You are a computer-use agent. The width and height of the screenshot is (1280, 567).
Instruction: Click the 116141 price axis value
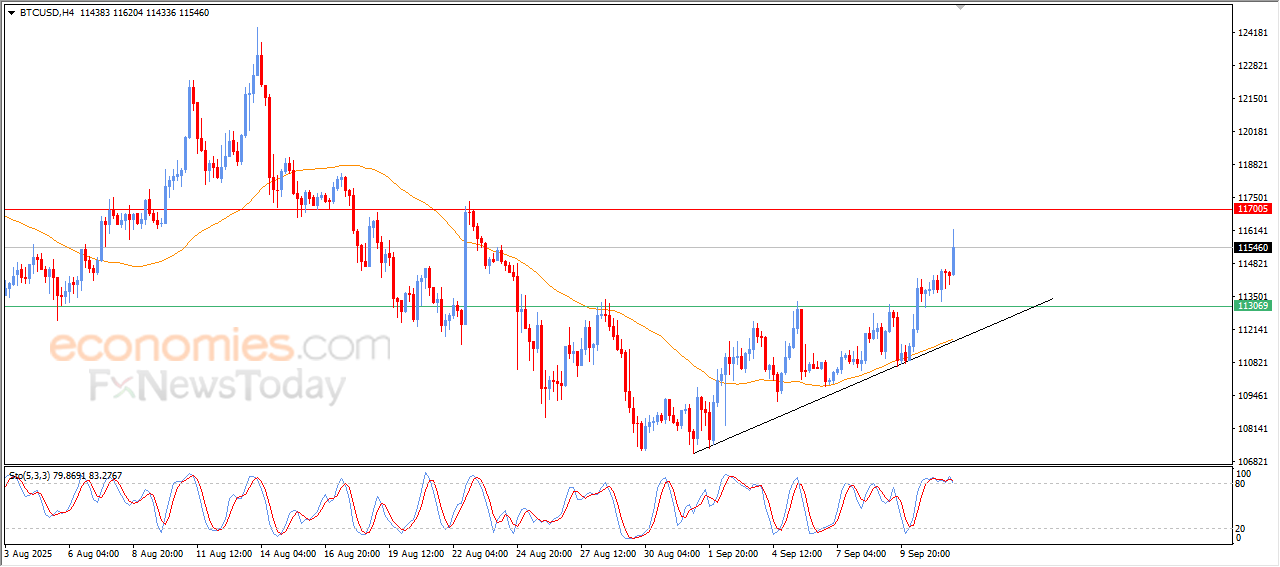[1253, 231]
